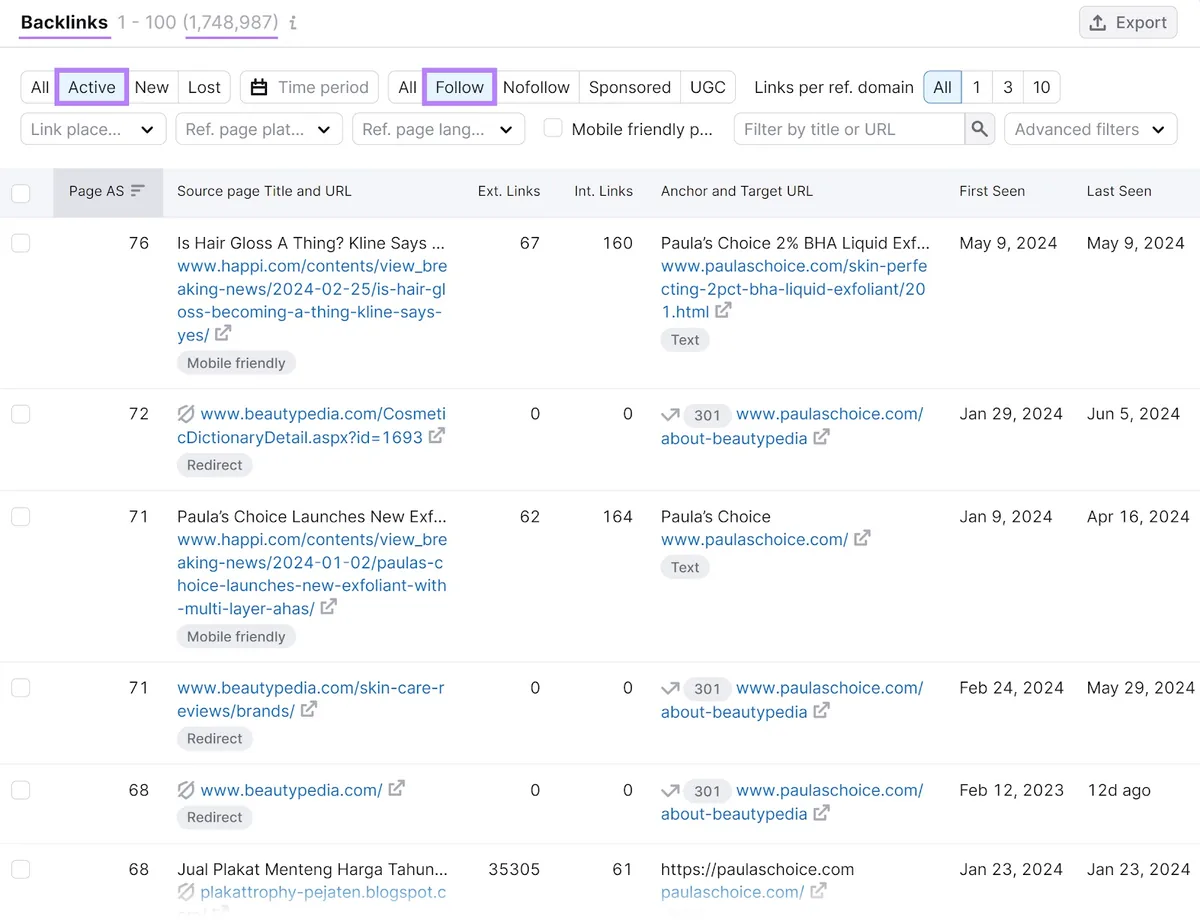Check the www.beautypedia.com/ row checkbox

[21, 790]
